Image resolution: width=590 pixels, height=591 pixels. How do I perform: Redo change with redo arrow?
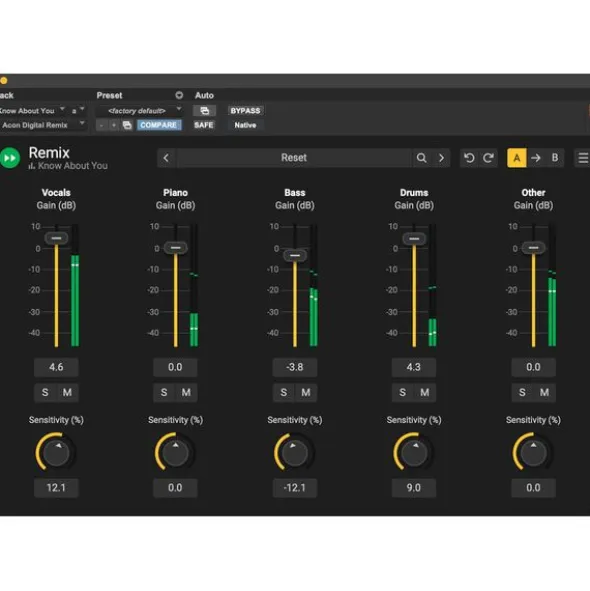489,158
